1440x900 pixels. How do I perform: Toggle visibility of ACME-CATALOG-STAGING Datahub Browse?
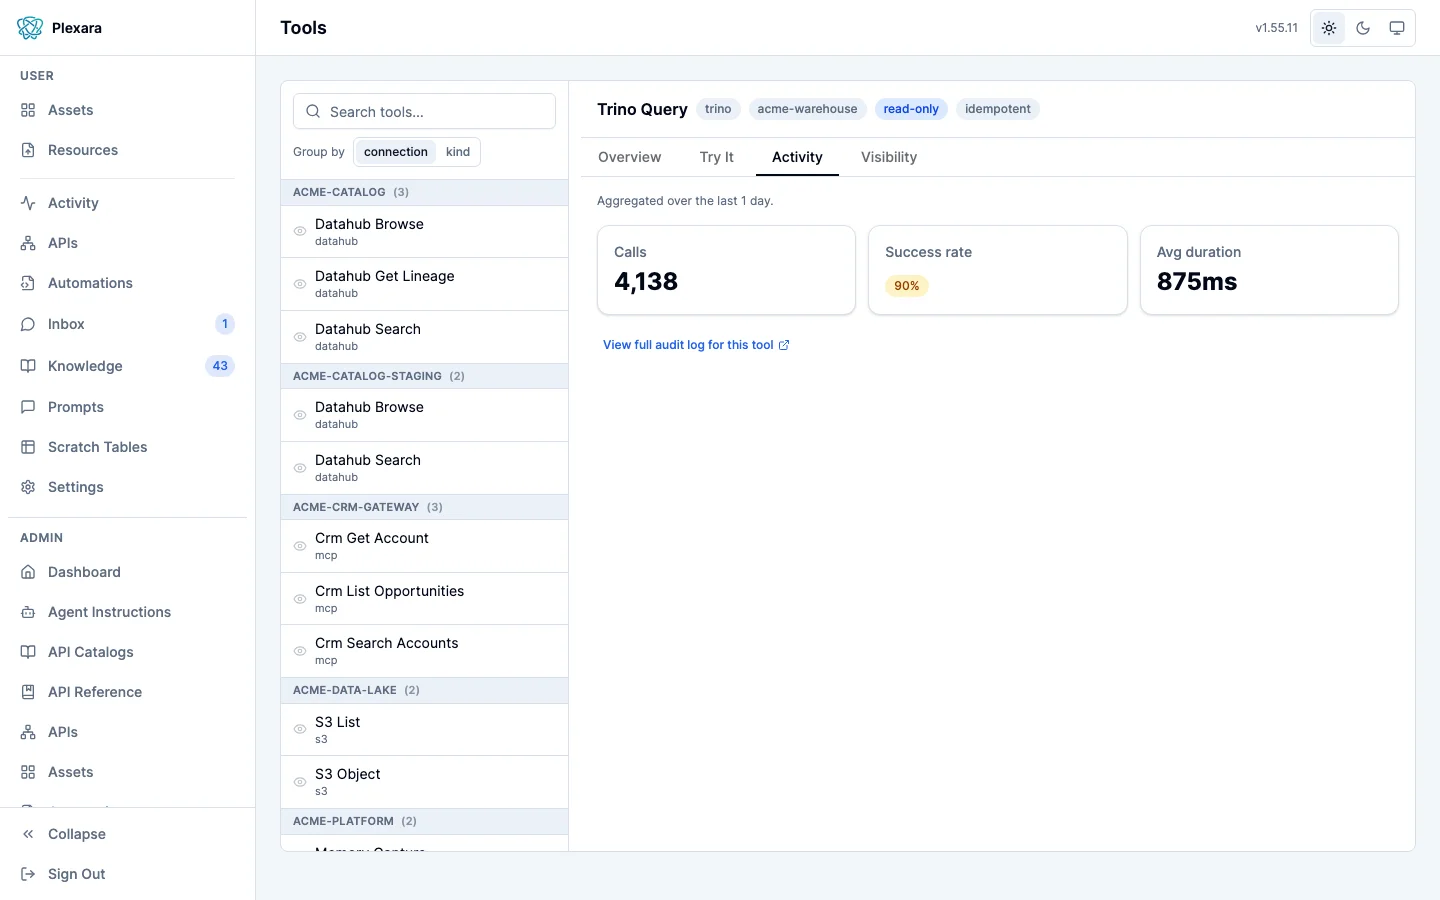click(300, 415)
